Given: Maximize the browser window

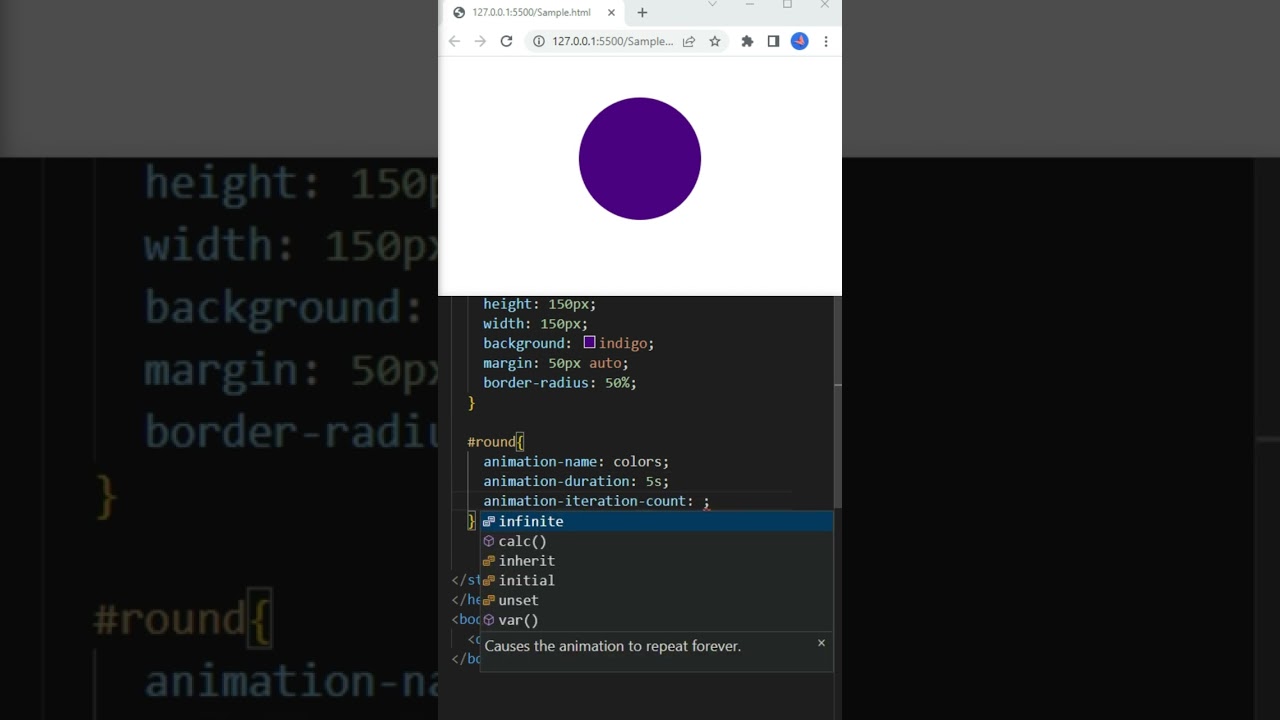Looking at the screenshot, I should [787, 4].
